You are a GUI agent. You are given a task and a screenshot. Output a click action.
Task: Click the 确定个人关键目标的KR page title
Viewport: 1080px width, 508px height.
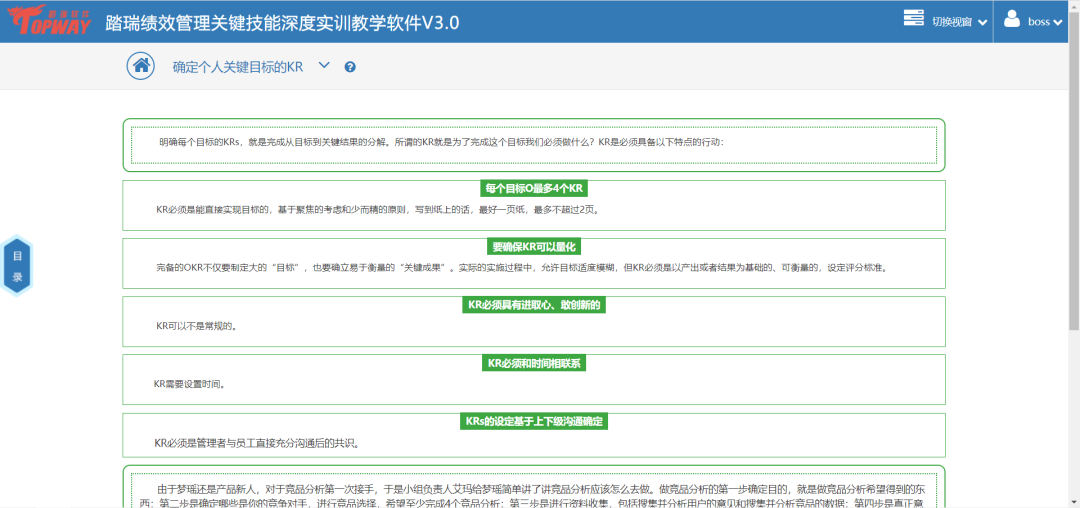[x=237, y=67]
